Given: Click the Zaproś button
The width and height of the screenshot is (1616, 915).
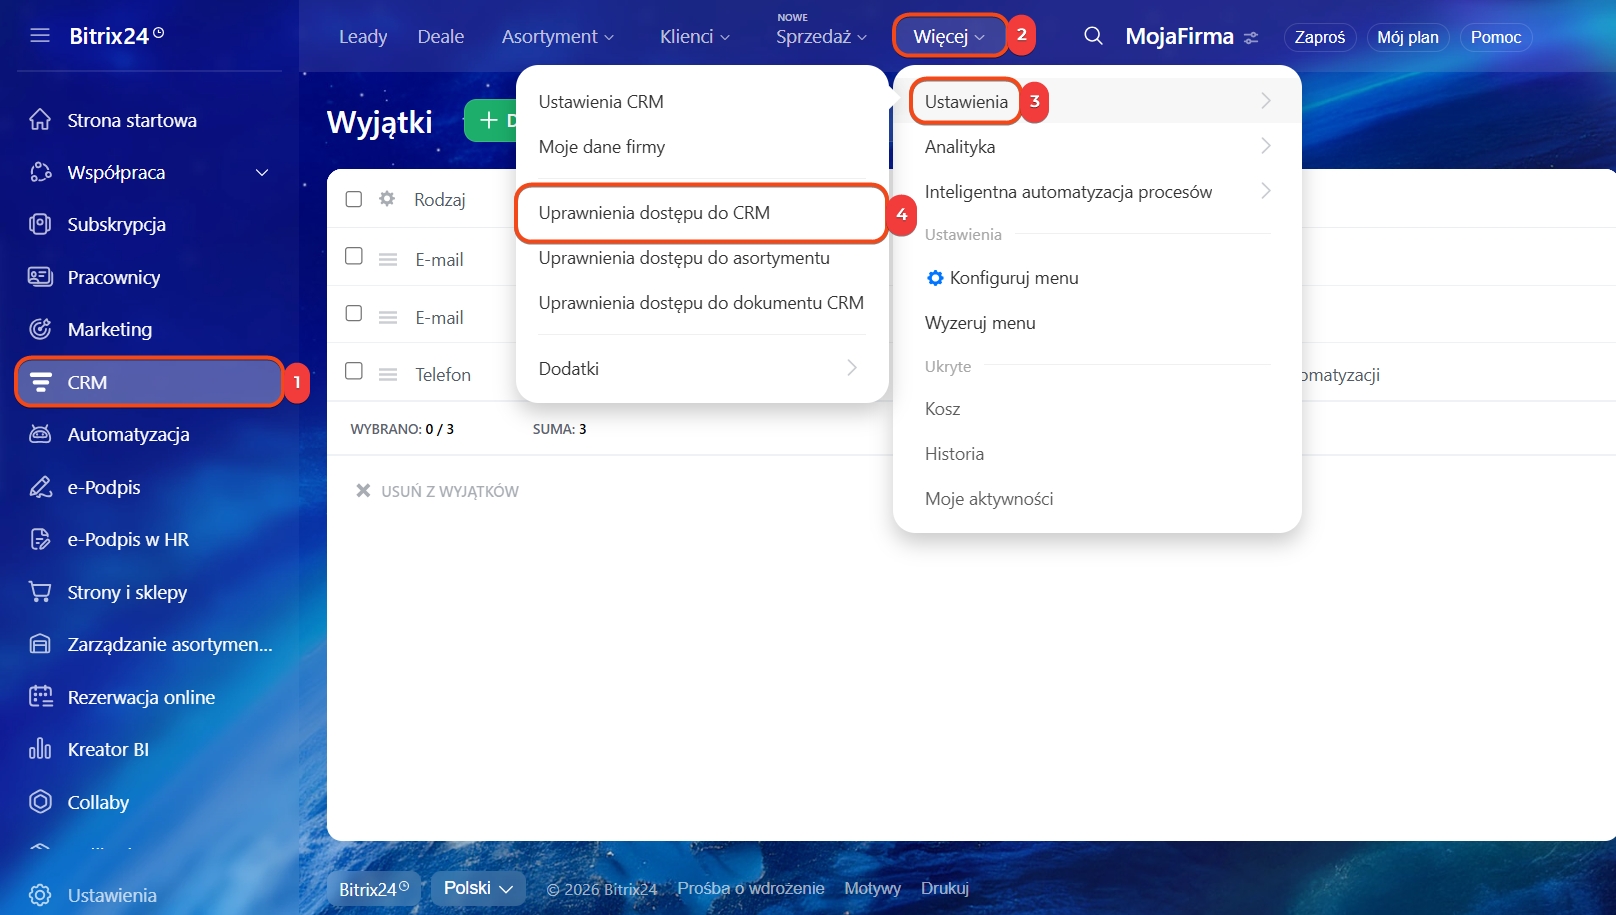Looking at the screenshot, I should 1319,37.
